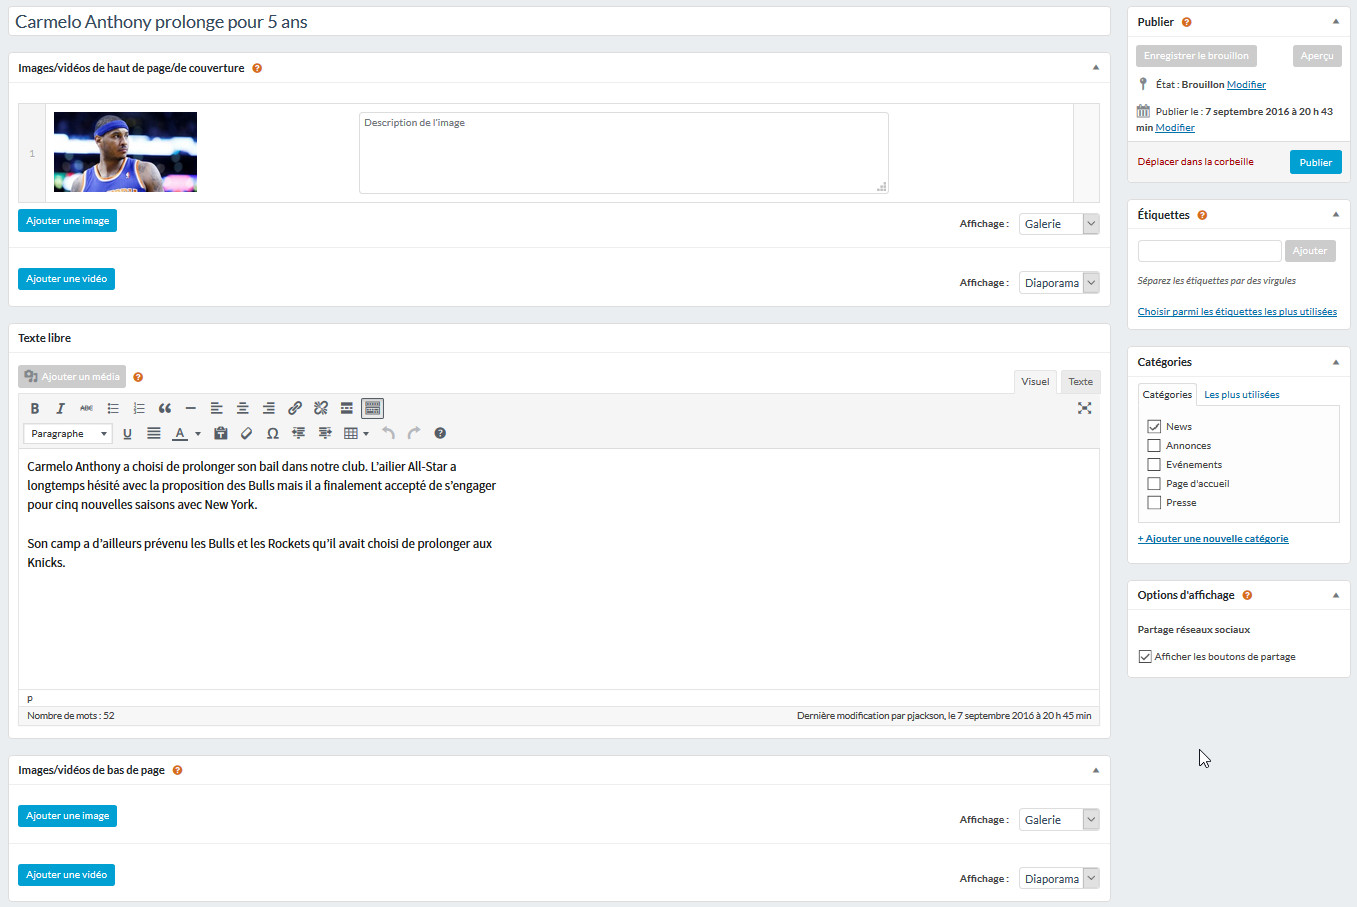Viewport: 1357px width, 907px height.
Task: Open the table insert menu
Action: 356,433
